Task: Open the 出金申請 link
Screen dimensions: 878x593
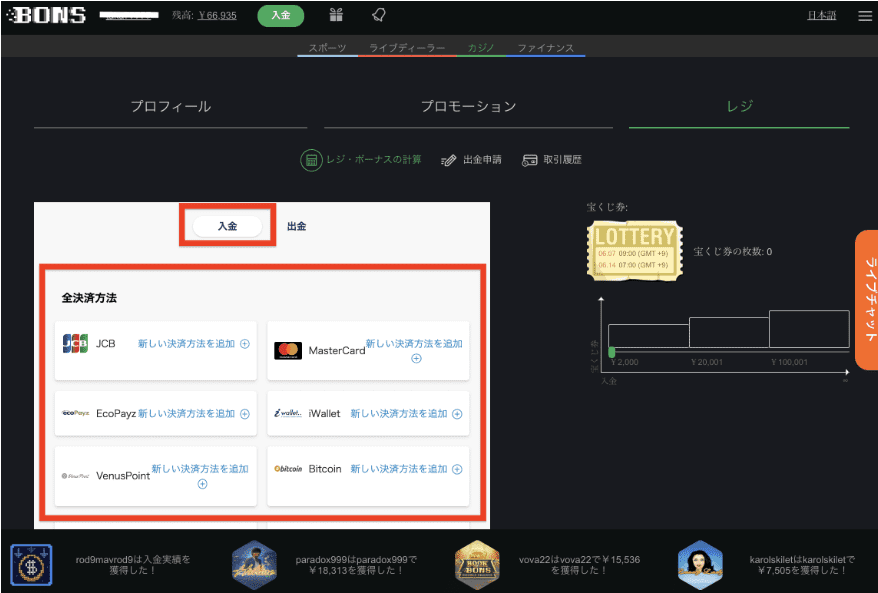Action: [x=482, y=160]
